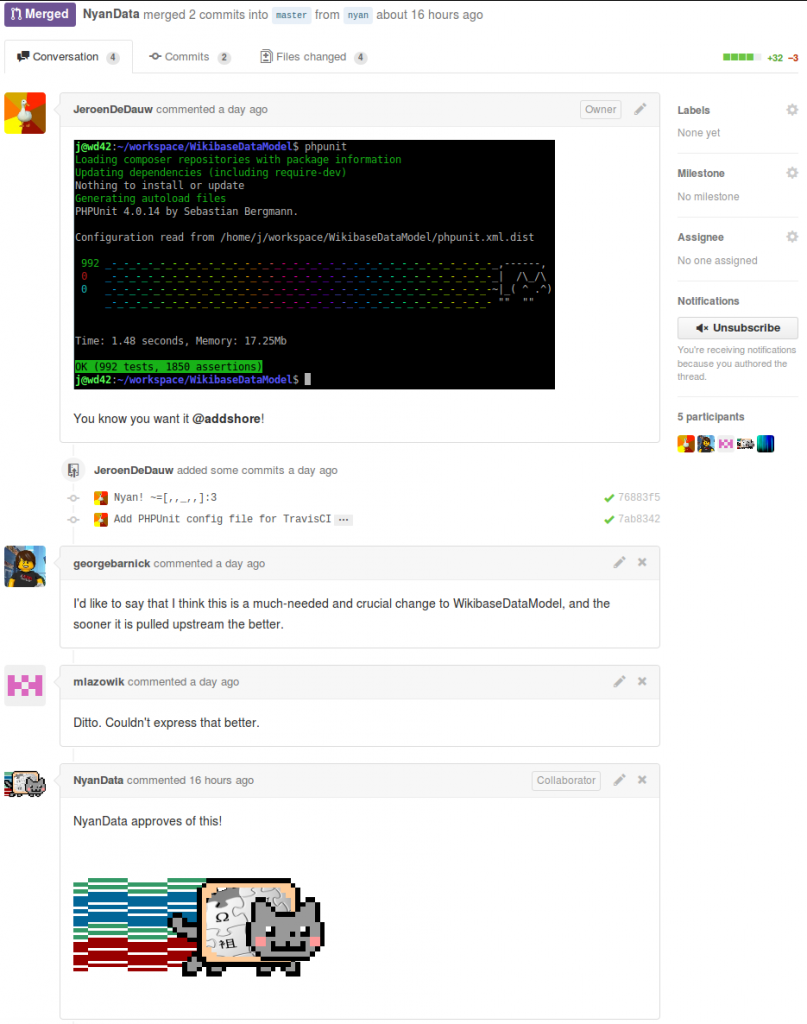807x1024 pixels.
Task: Delete georgebarnick's comment with X icon
Action: (642, 562)
